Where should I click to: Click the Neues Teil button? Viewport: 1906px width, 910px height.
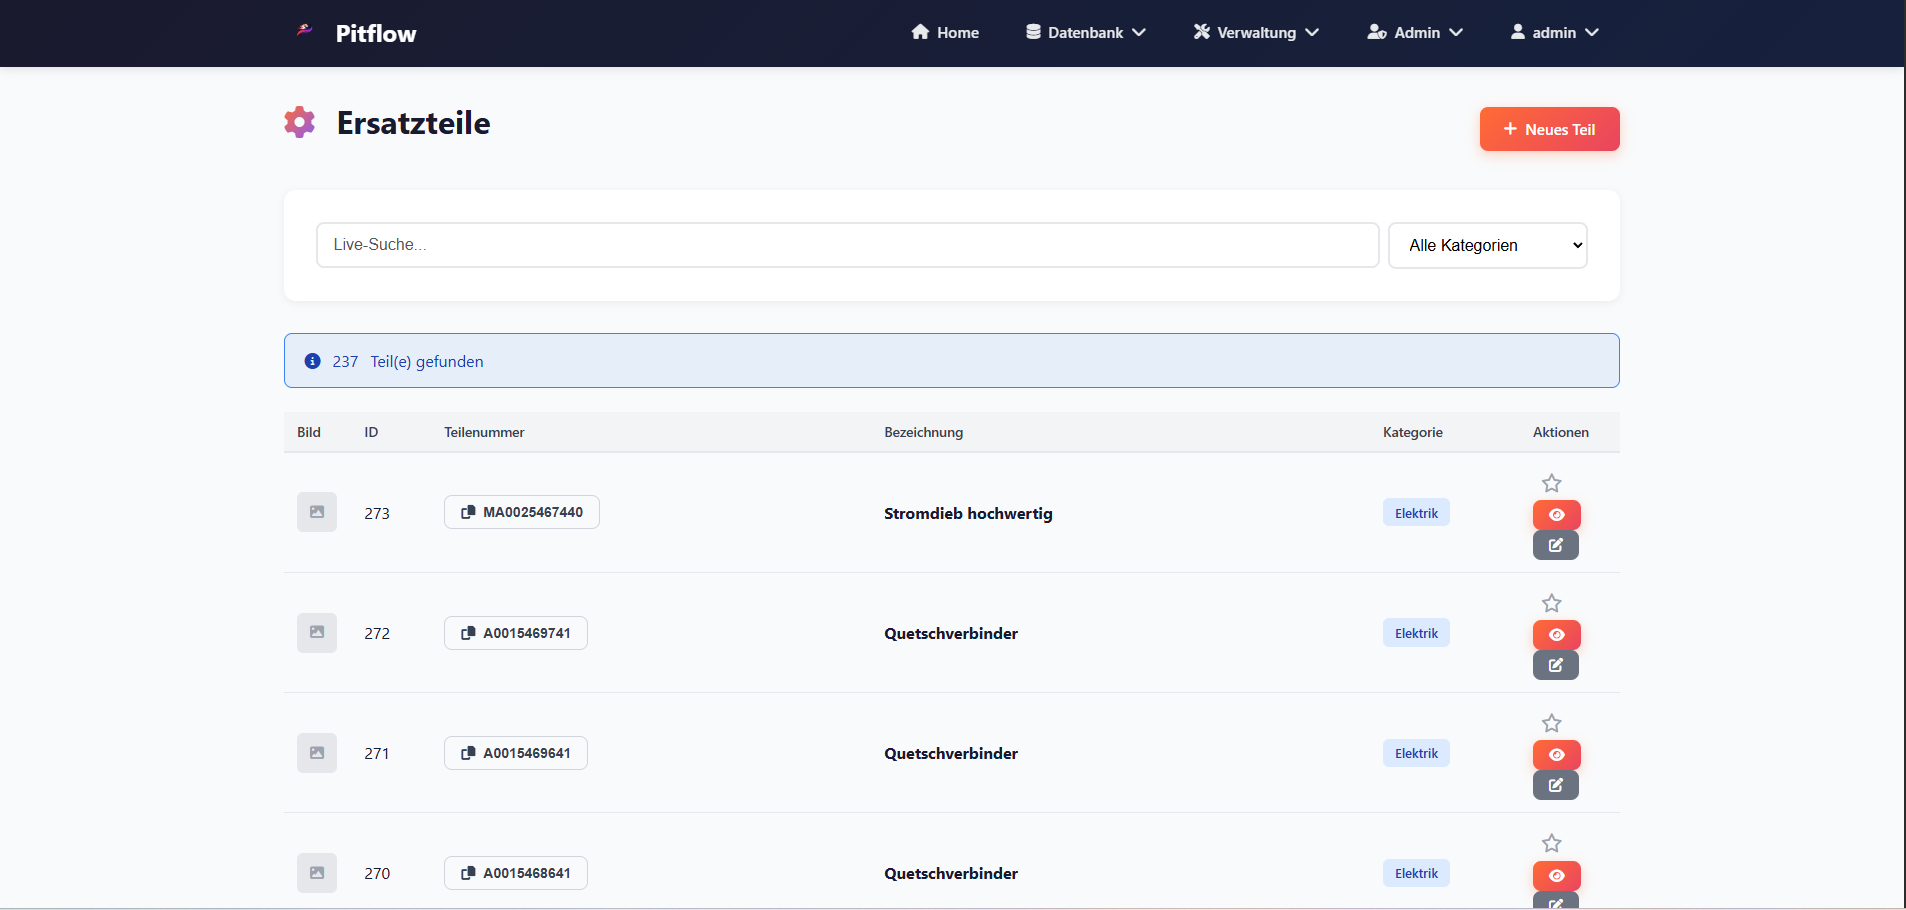click(x=1549, y=129)
